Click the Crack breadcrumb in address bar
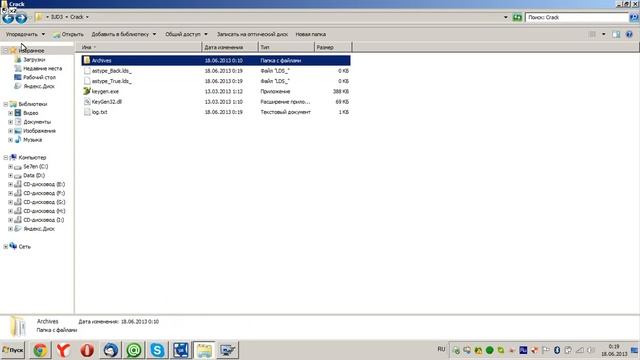This screenshot has height=360, width=640. click(77, 17)
